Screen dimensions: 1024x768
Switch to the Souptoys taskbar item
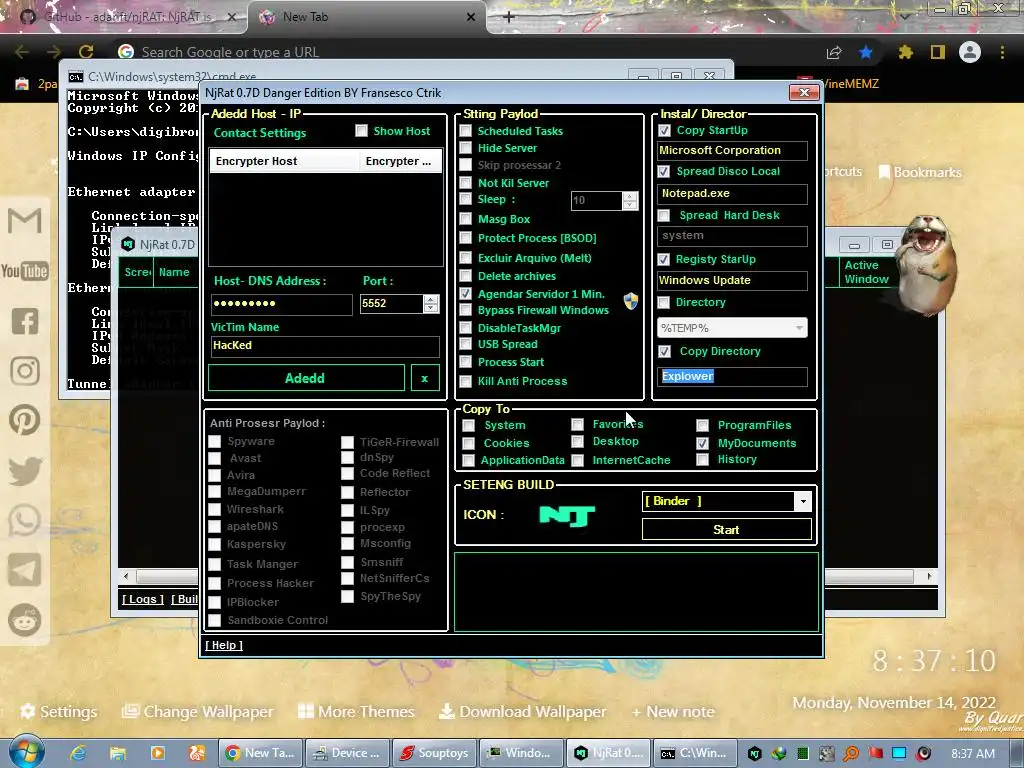pyautogui.click(x=434, y=753)
